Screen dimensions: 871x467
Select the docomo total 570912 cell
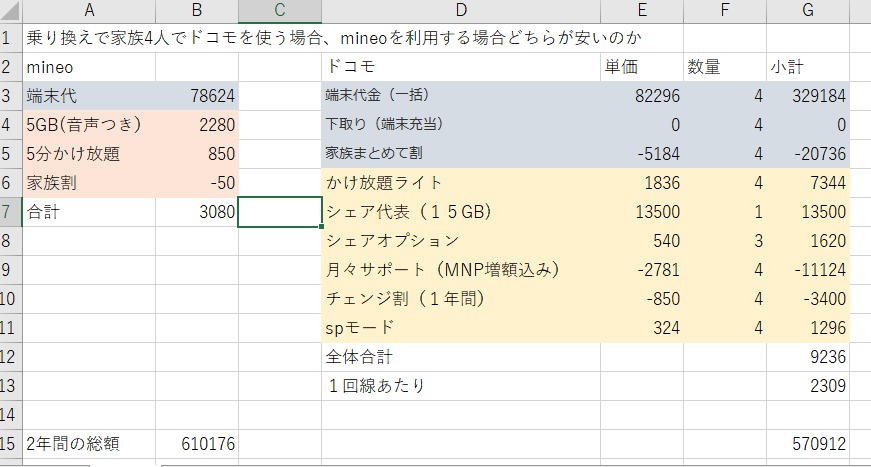click(x=807, y=443)
